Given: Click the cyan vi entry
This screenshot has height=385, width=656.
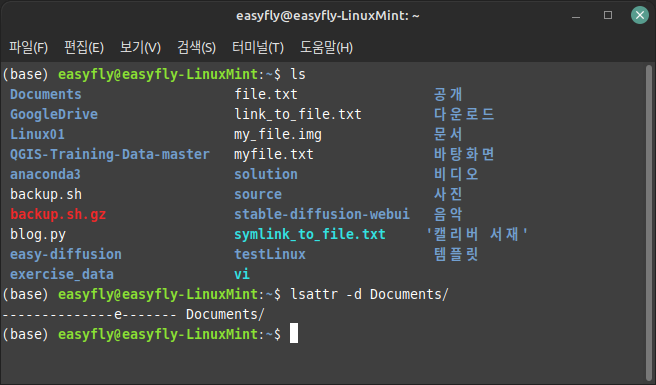Looking at the screenshot, I should coord(242,275).
